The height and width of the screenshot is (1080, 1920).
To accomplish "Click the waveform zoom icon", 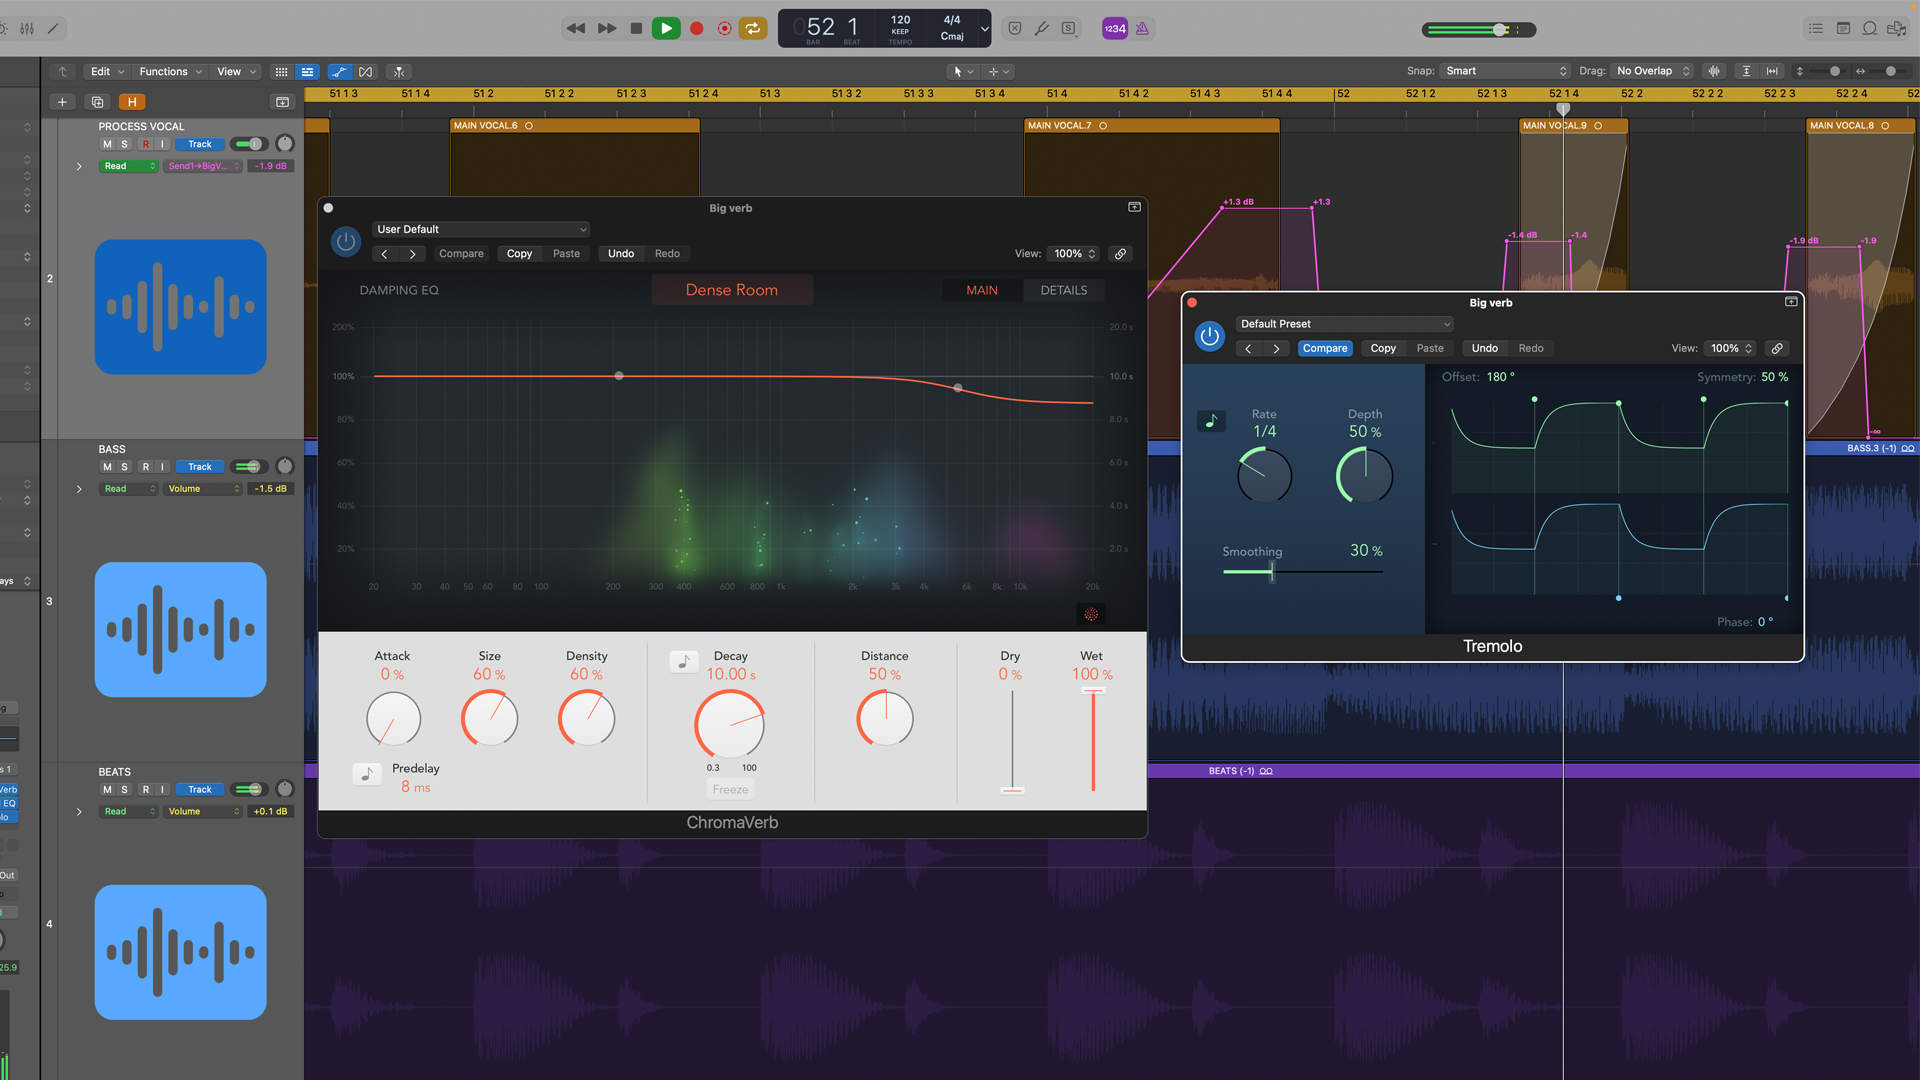I will point(1714,71).
